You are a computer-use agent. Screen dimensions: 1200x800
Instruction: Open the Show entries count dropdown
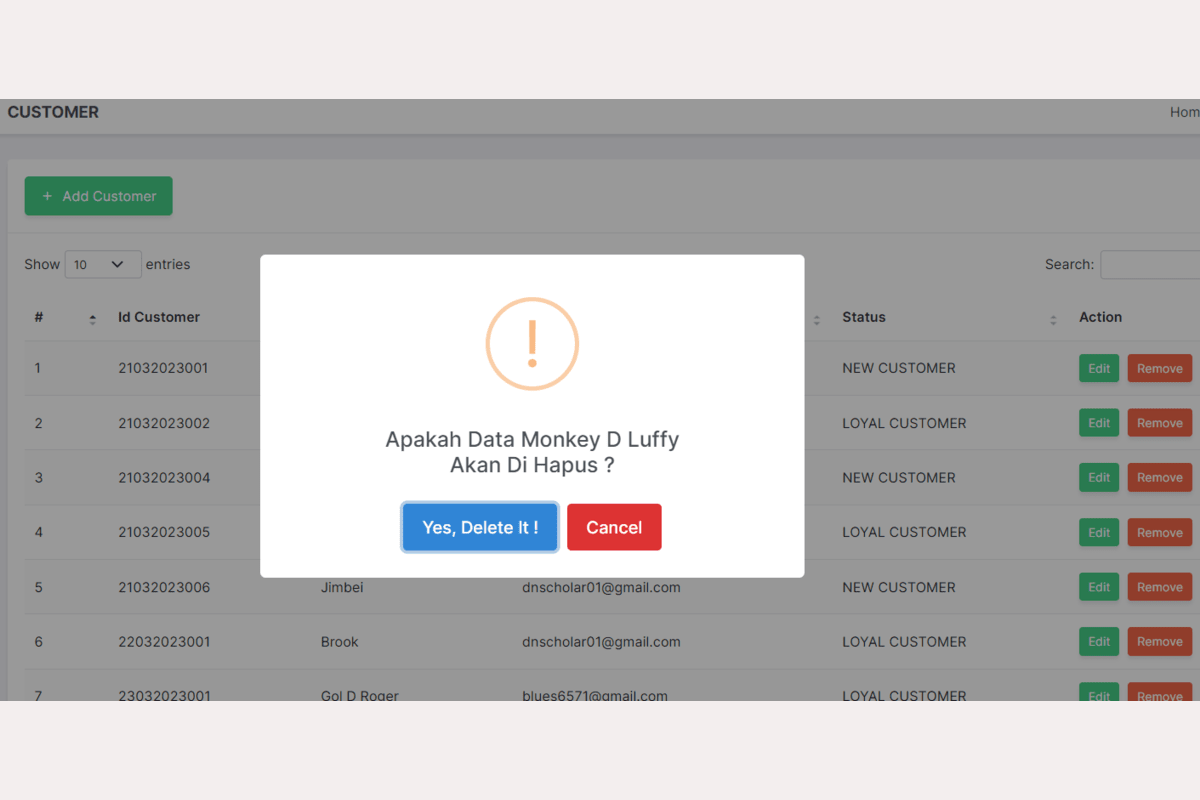[x=103, y=265]
